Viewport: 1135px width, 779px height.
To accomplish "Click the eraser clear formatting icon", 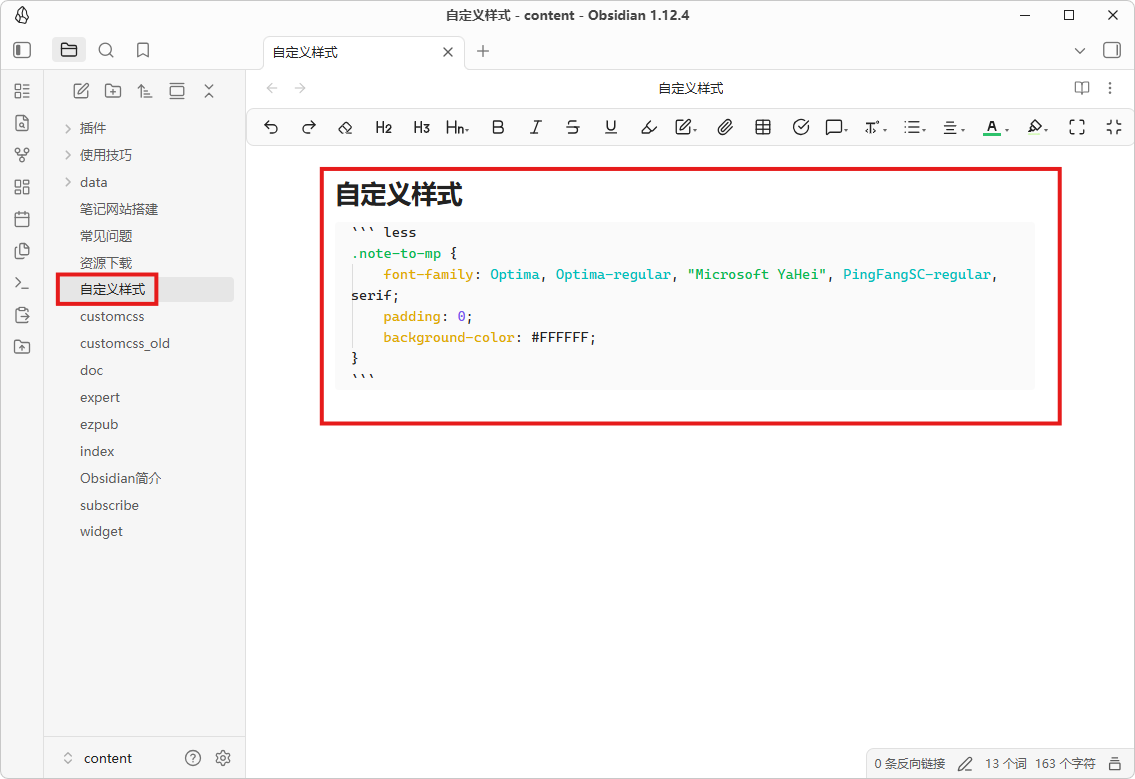I will [x=345, y=127].
